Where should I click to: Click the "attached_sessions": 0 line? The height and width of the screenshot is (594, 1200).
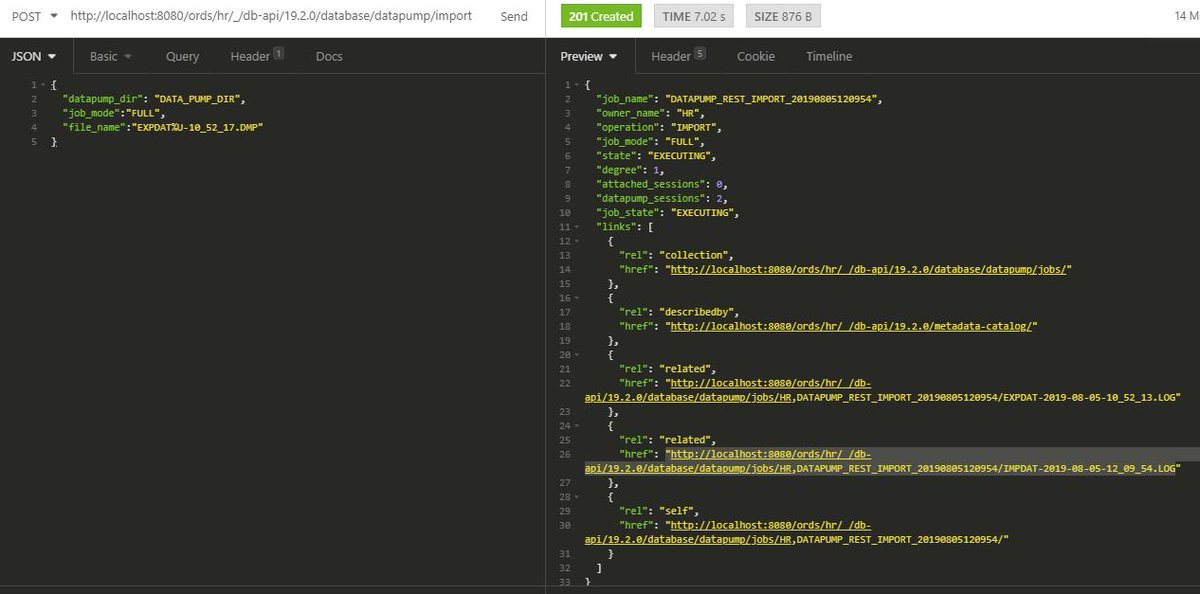662,185
